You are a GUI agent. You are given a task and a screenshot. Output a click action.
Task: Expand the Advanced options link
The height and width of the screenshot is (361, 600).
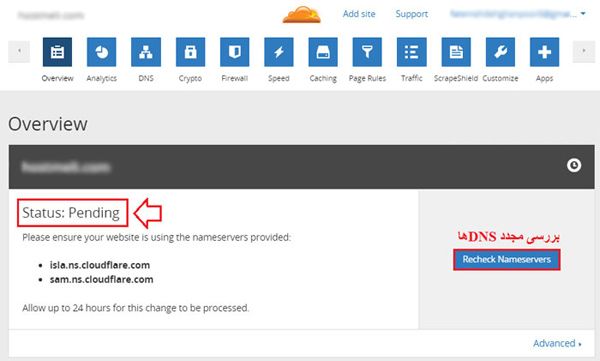[557, 343]
